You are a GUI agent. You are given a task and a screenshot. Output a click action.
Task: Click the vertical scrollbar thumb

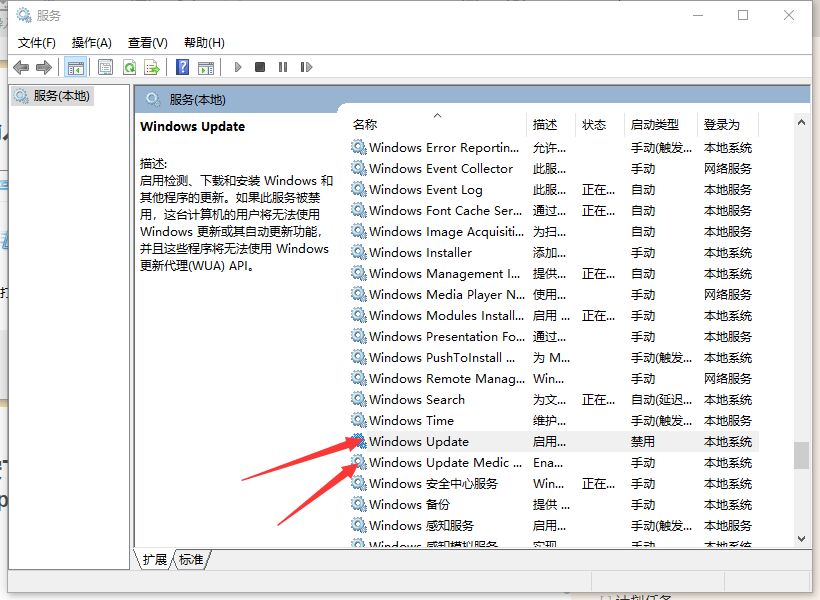click(x=801, y=456)
